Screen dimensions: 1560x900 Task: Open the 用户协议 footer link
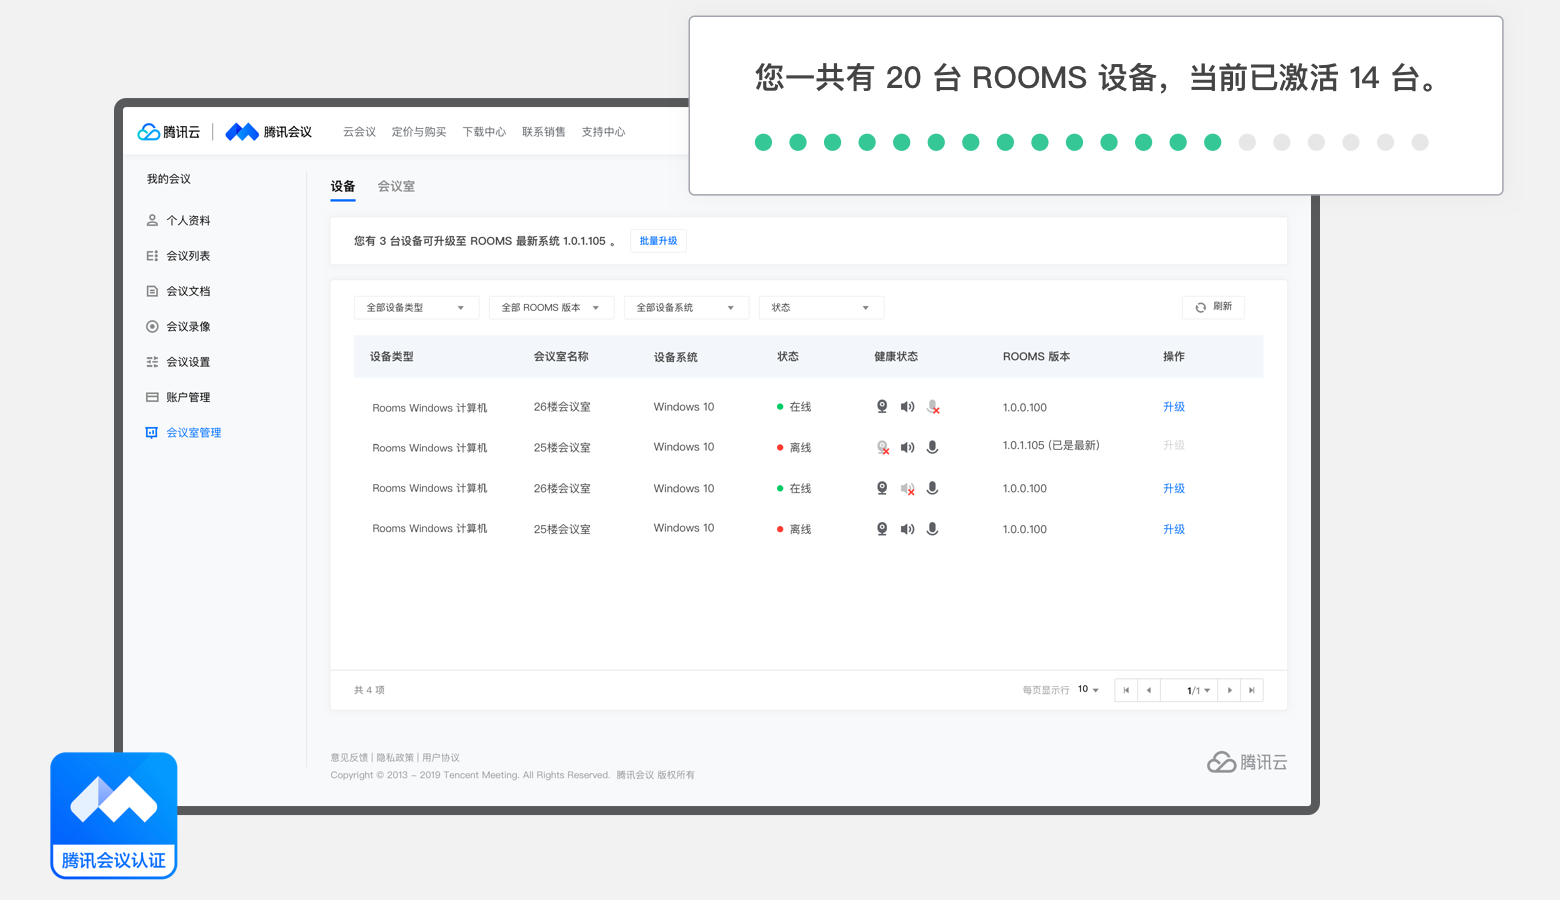click(441, 758)
